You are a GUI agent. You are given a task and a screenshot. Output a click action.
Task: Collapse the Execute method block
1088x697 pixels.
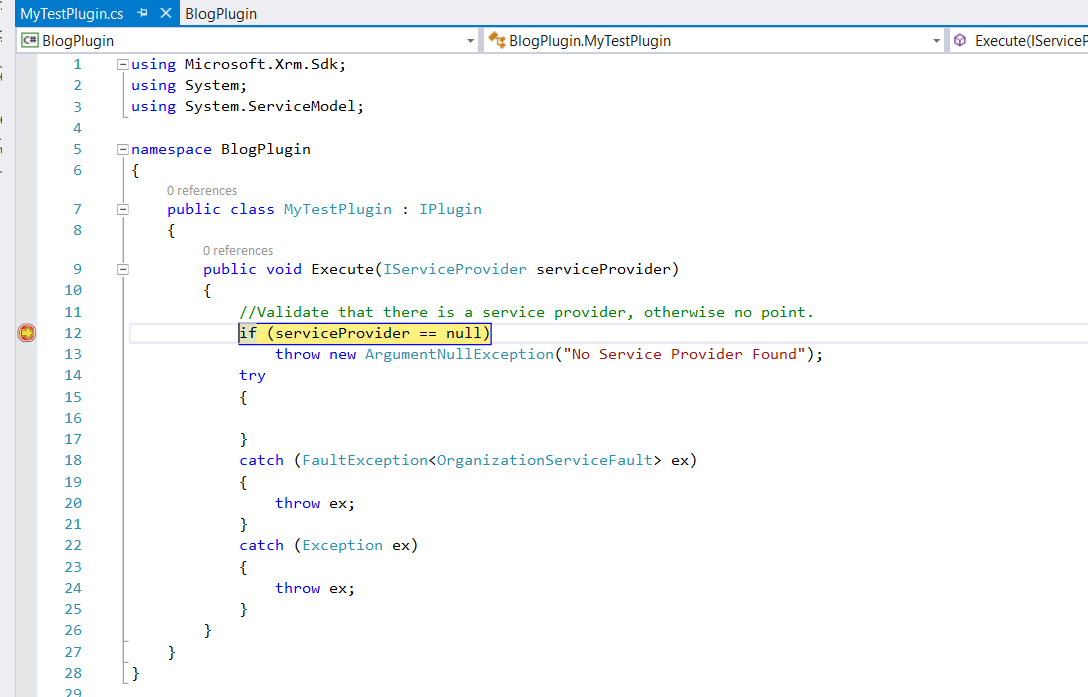pyautogui.click(x=123, y=269)
